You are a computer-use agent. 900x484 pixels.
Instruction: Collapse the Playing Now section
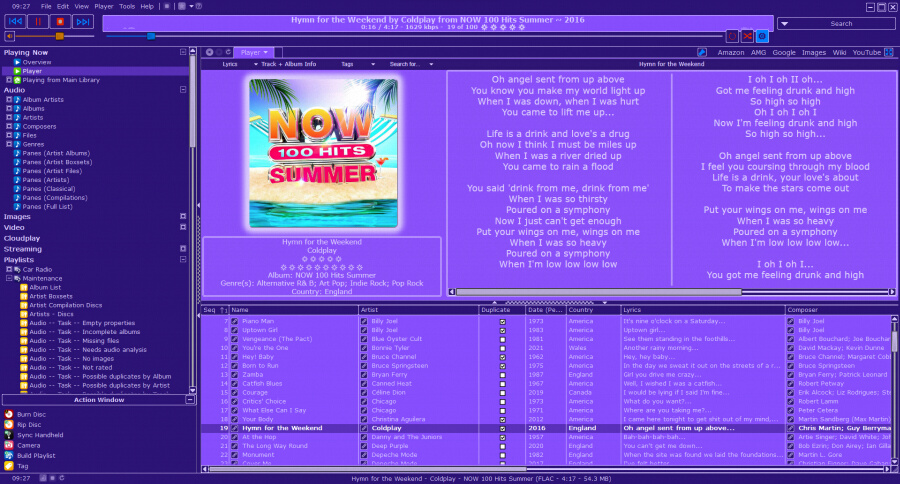point(183,52)
